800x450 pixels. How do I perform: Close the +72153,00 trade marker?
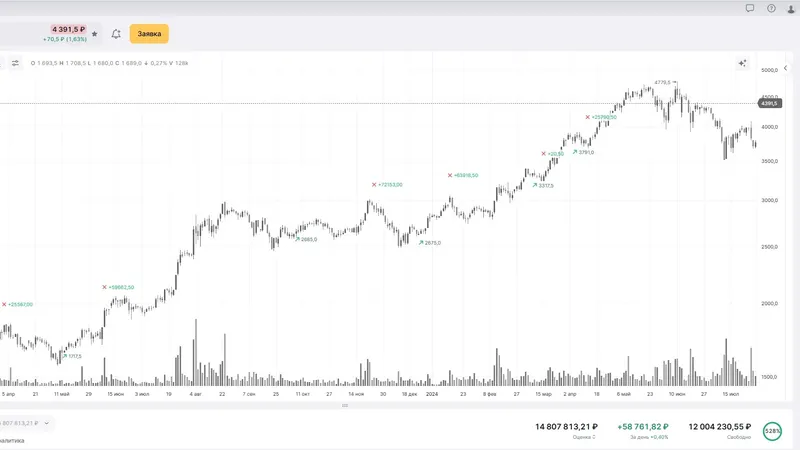(x=374, y=184)
